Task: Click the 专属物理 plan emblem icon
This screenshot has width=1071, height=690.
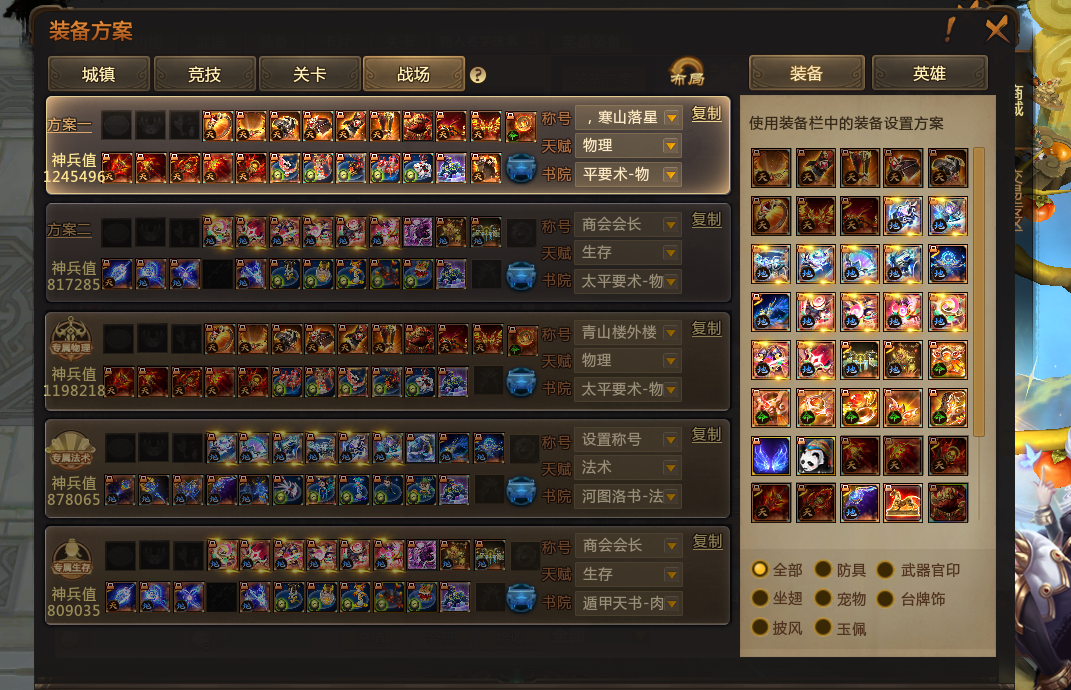Action: 72,337
